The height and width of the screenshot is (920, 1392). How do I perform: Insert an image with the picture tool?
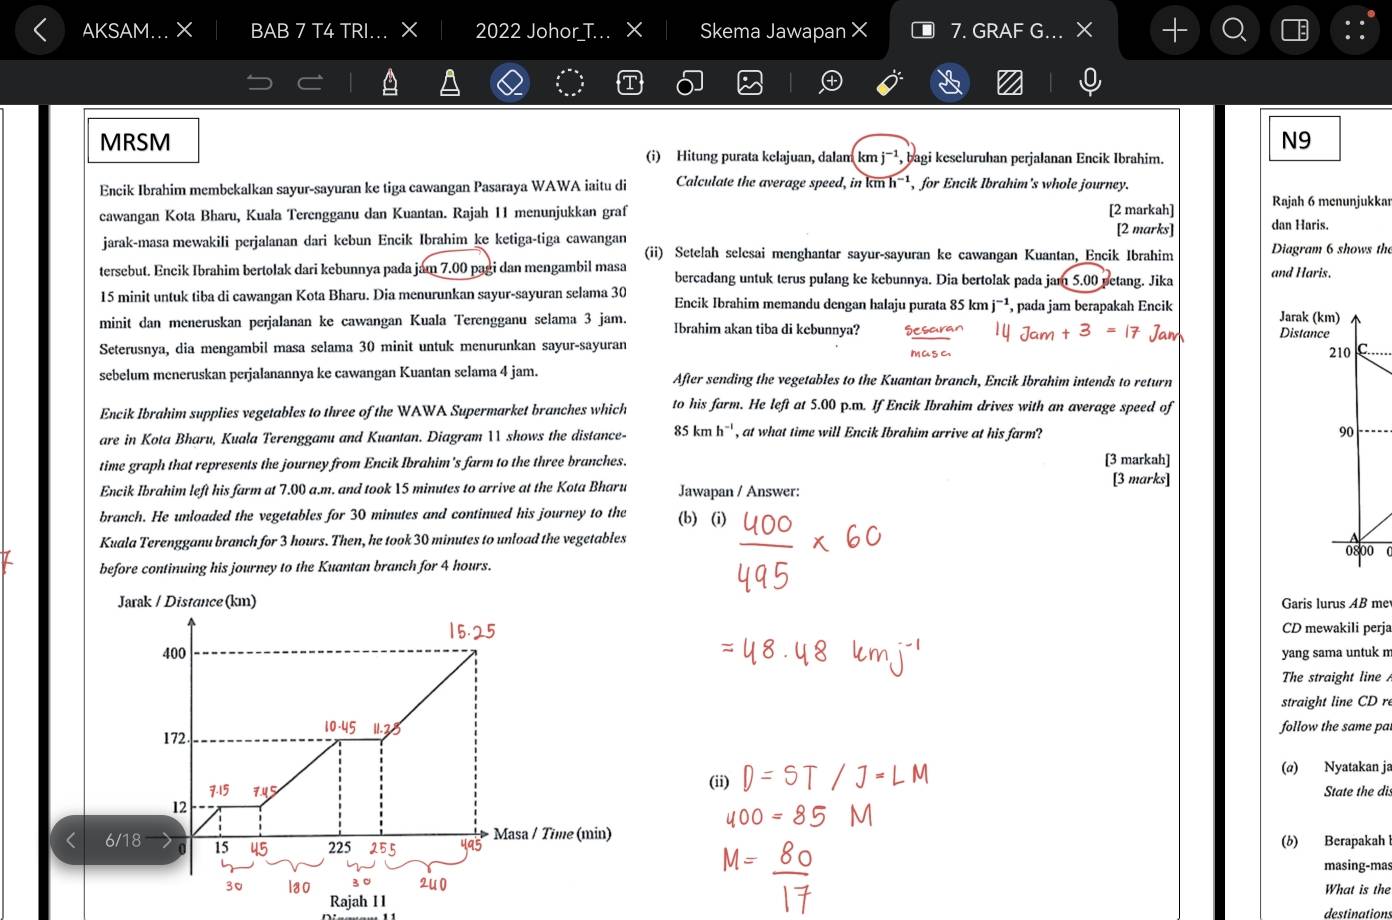pos(750,83)
